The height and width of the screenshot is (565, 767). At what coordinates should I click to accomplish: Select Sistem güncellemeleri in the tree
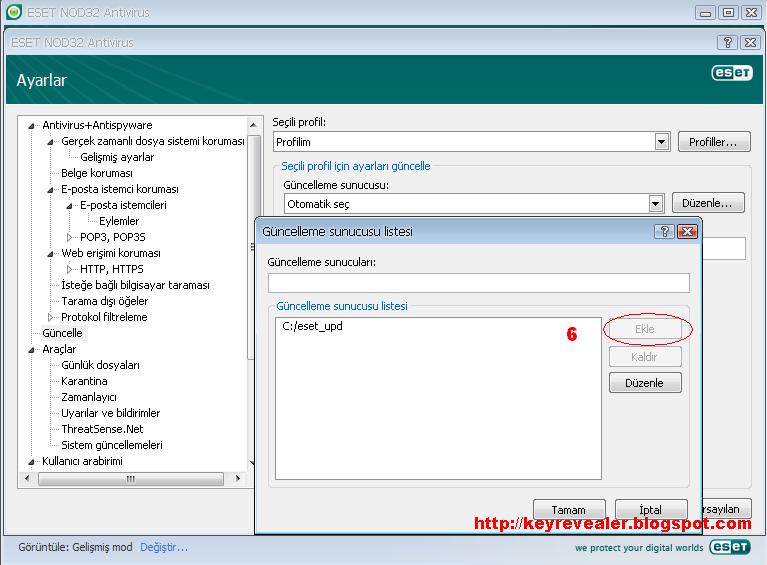click(112, 445)
